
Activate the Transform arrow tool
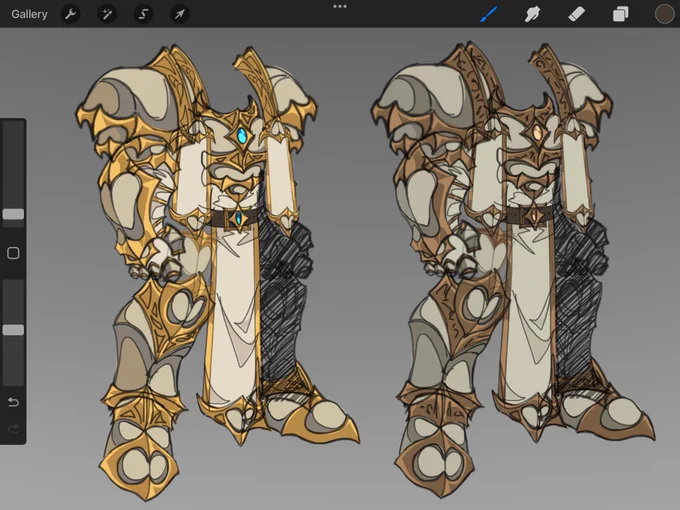(180, 14)
